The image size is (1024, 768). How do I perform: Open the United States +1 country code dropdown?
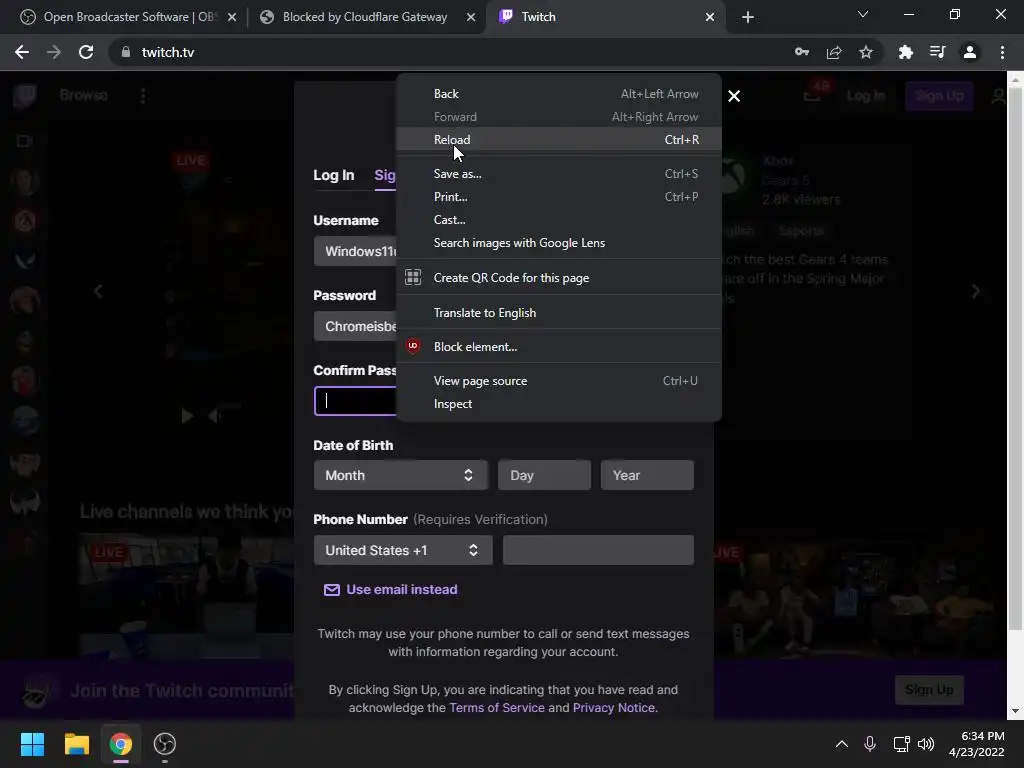coord(403,550)
